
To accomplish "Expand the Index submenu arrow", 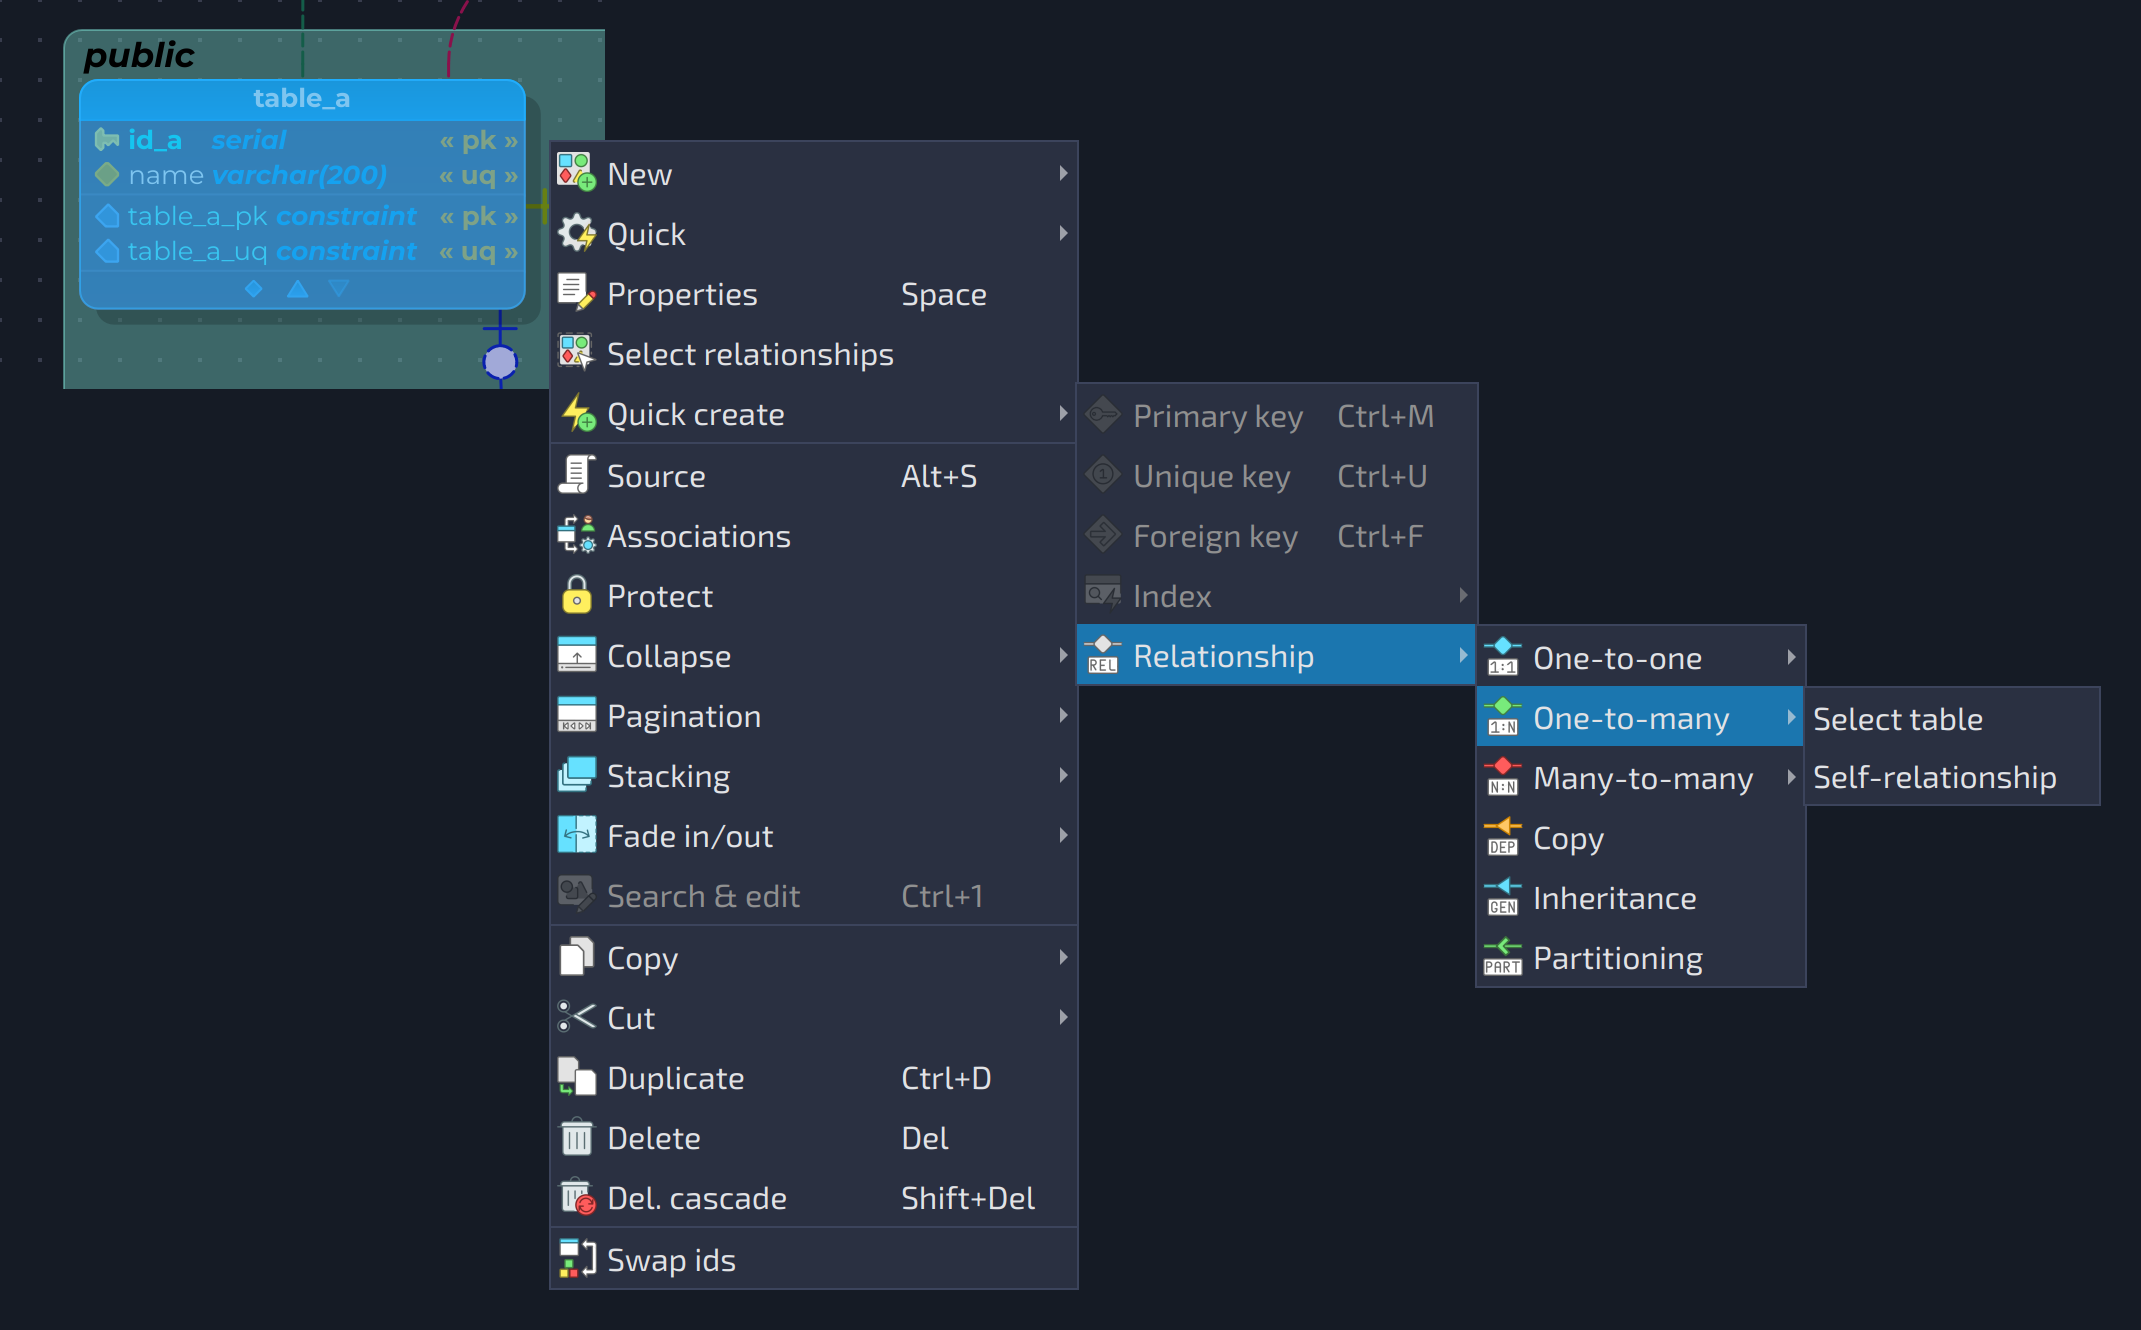I will (x=1463, y=595).
